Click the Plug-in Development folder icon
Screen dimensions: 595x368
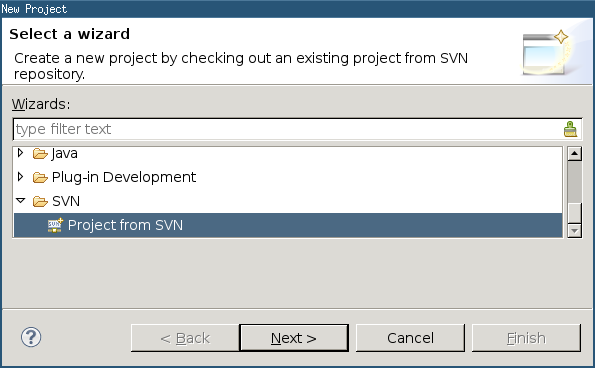(x=40, y=177)
